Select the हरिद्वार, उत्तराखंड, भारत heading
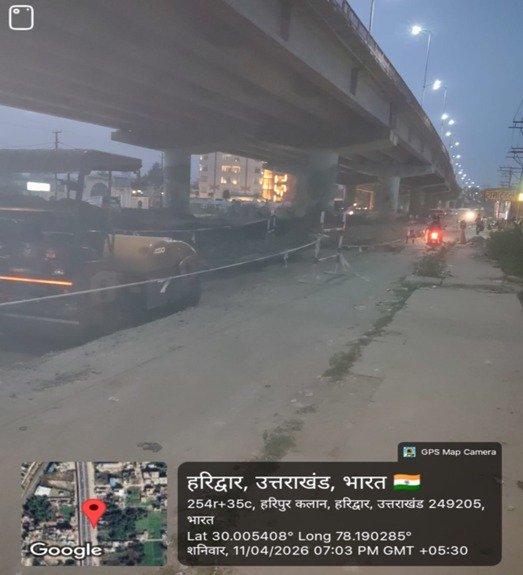Screen dimensions: 523x575 point(286,483)
